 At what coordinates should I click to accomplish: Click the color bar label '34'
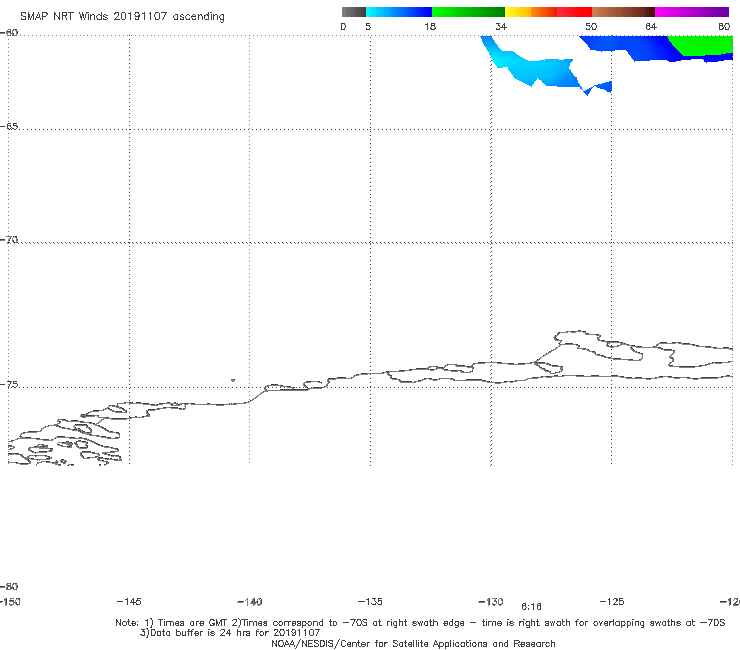[501, 26]
